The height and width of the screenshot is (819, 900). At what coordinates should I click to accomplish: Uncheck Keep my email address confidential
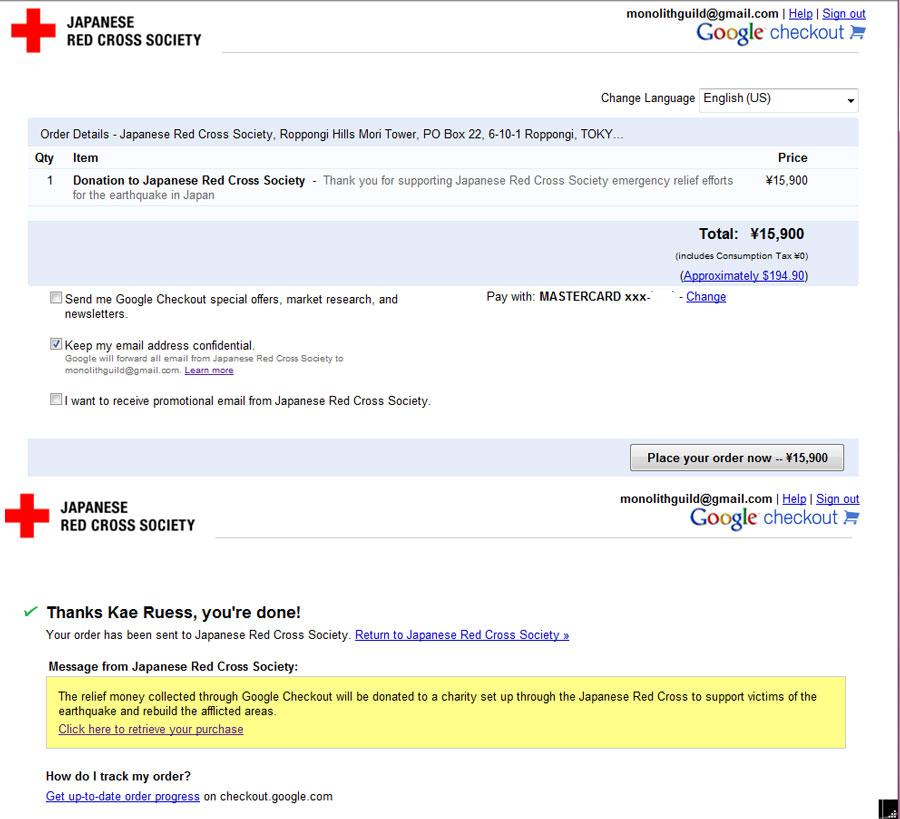[x=56, y=344]
